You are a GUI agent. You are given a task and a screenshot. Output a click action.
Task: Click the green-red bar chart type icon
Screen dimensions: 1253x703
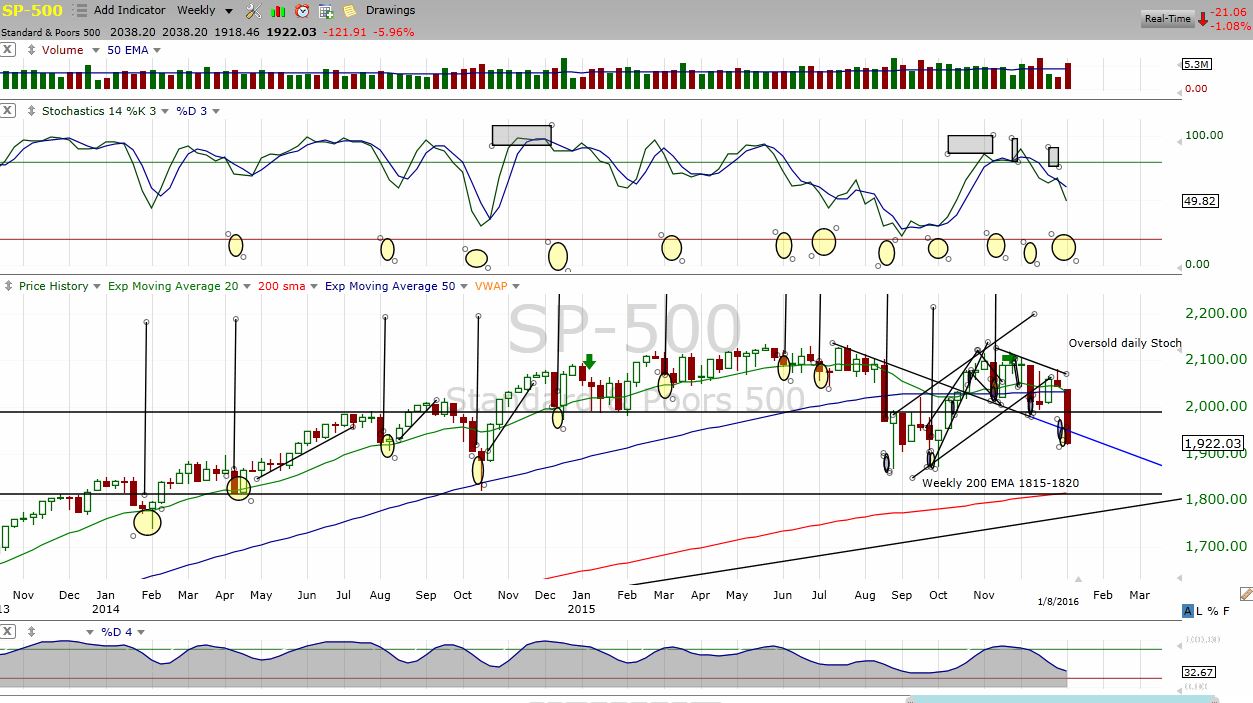278,11
